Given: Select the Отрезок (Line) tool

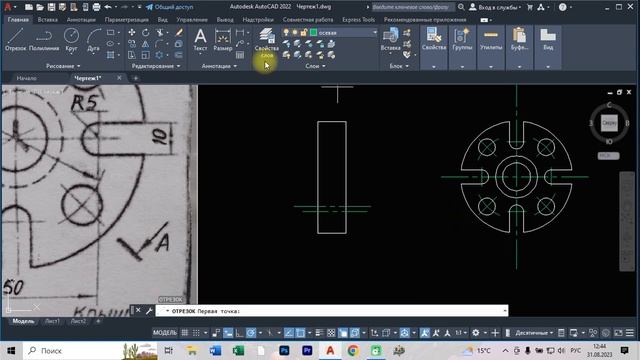Looking at the screenshot, I should click(16, 40).
